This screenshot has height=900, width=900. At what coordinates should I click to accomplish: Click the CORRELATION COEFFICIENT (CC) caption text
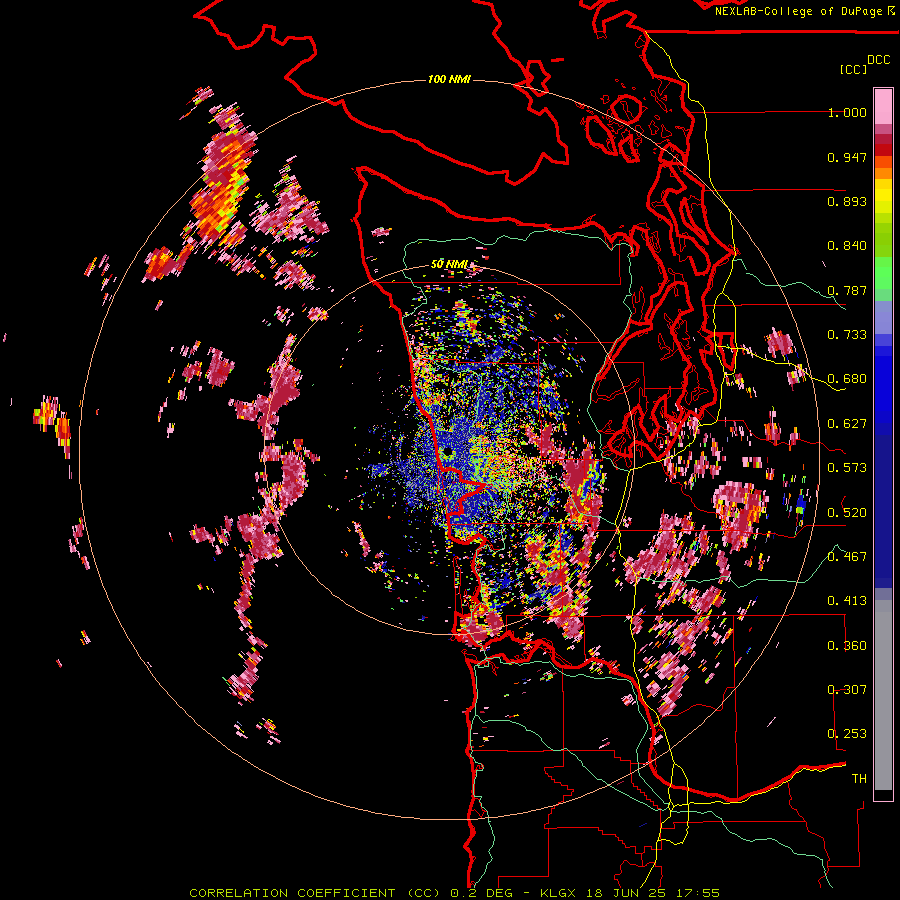[x=315, y=893]
